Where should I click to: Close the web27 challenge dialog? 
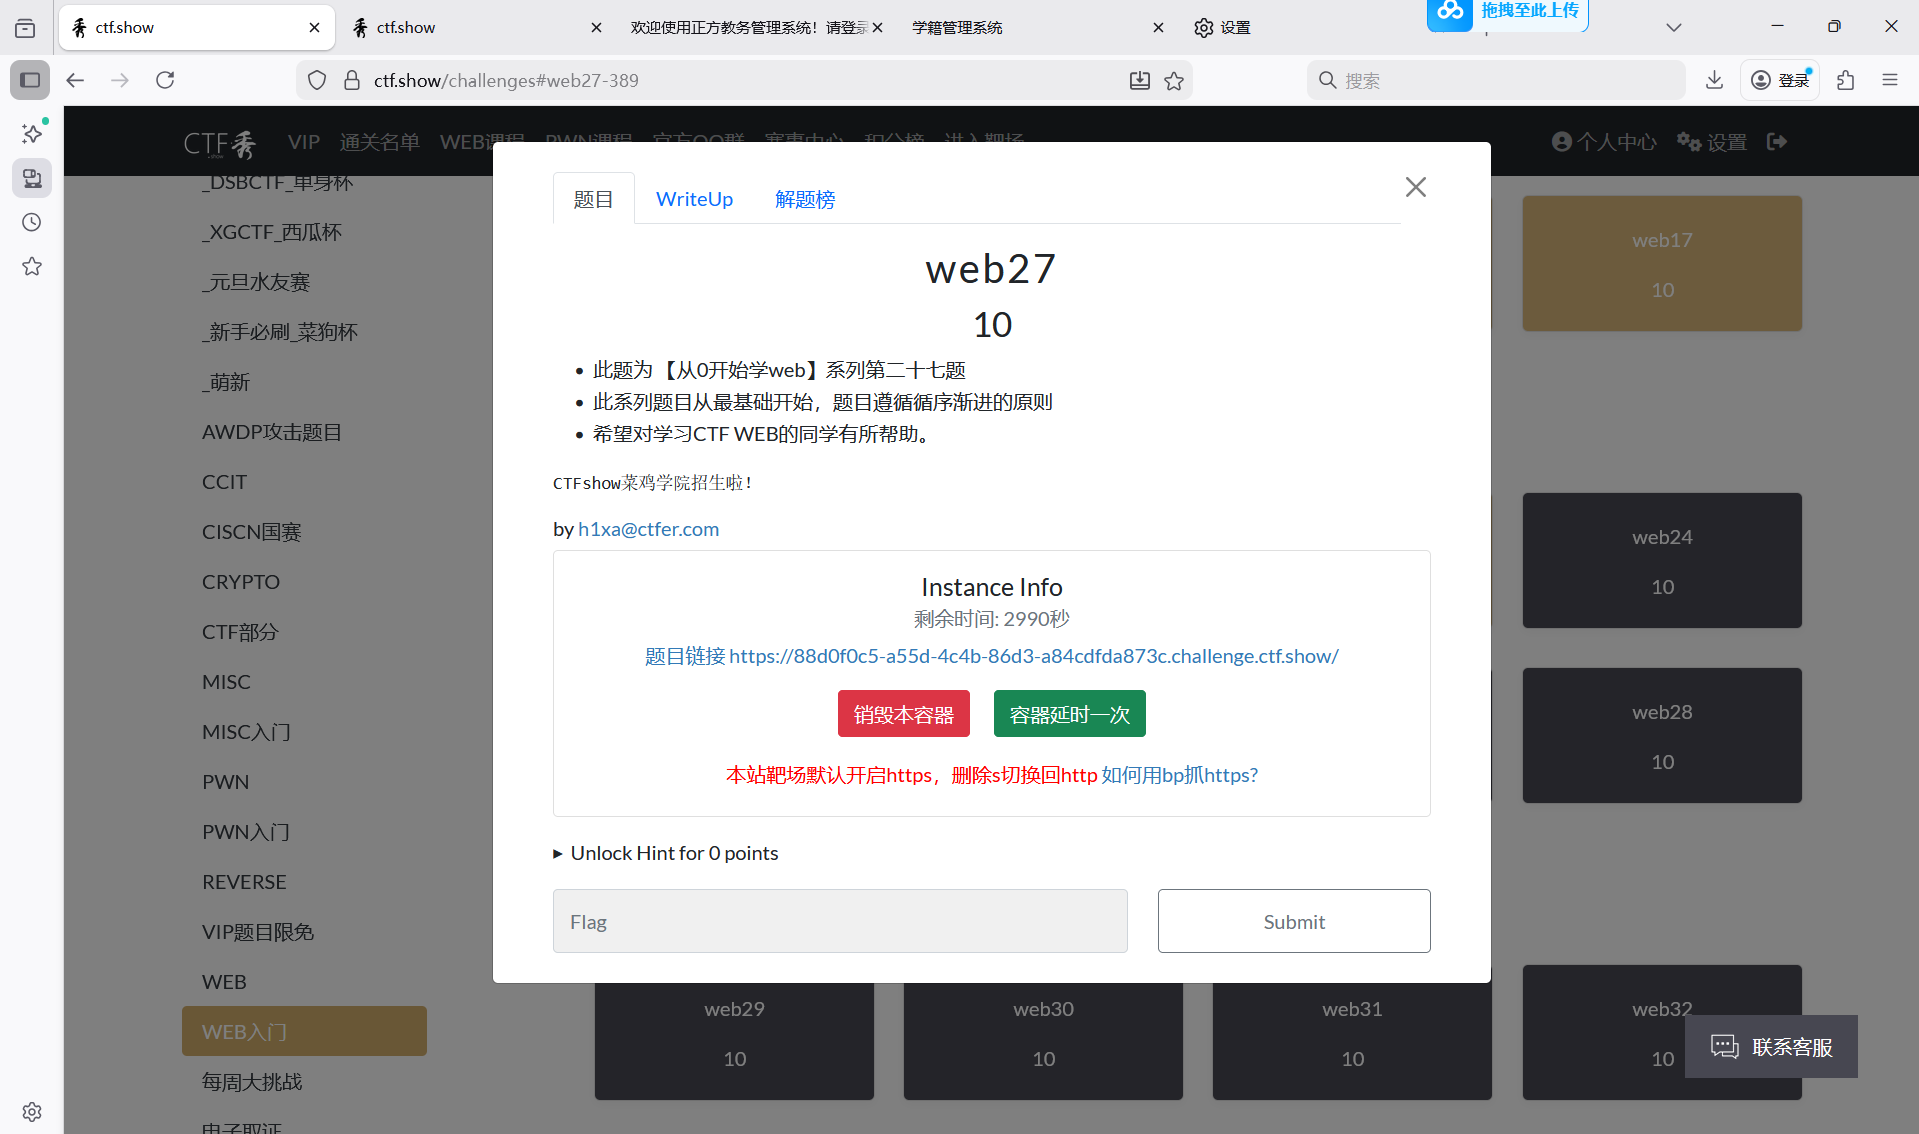pos(1415,187)
